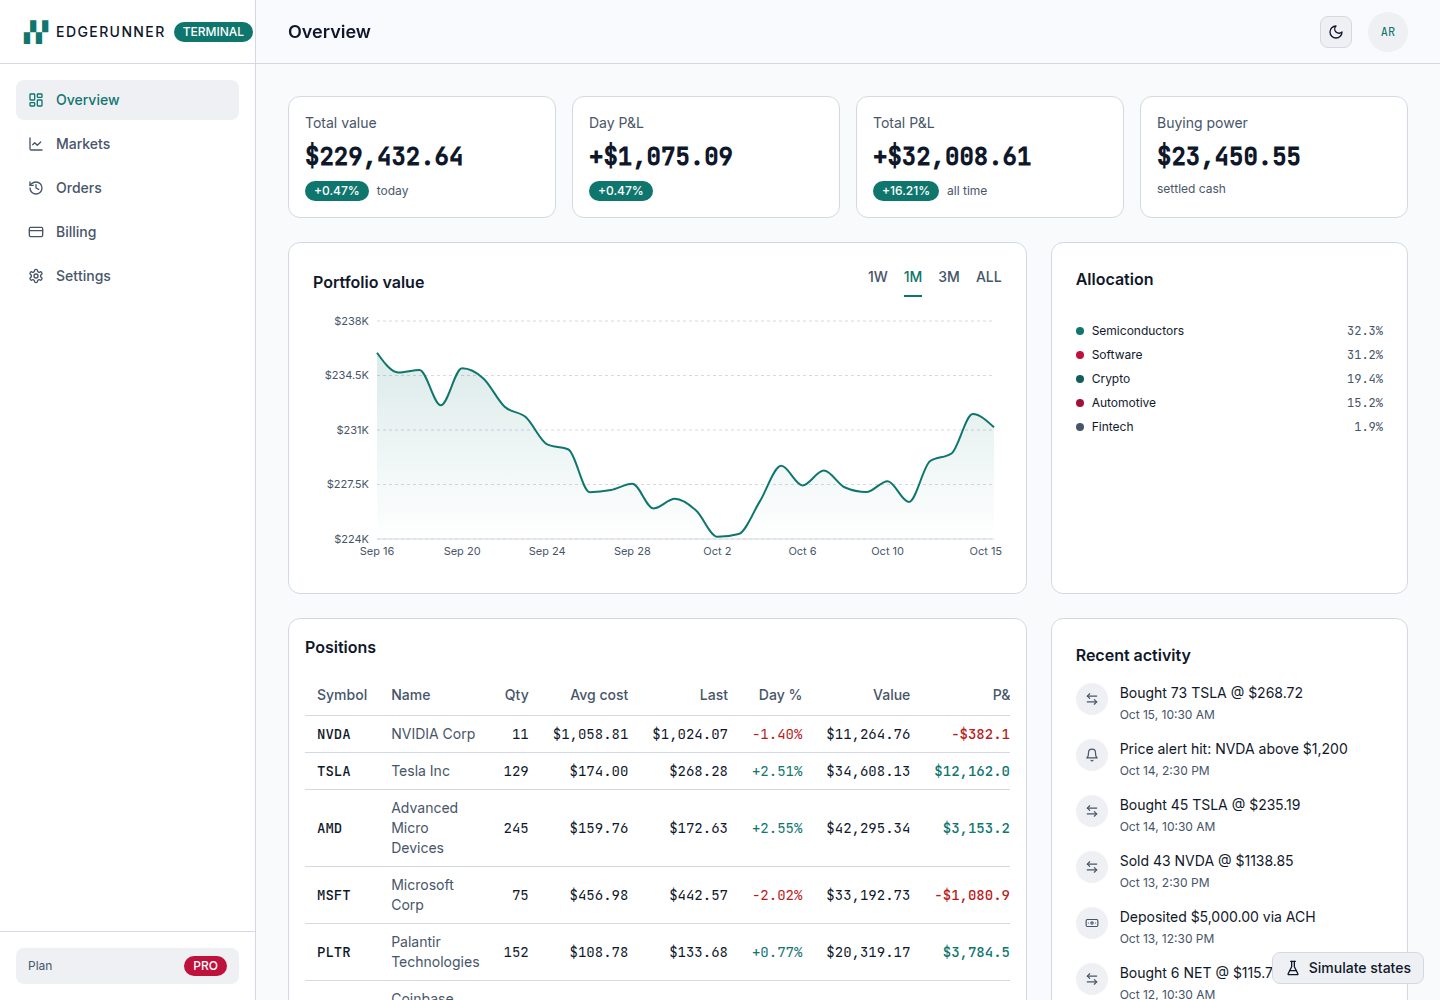
Task: Click Total value amount $229,432.64
Action: [x=384, y=156]
